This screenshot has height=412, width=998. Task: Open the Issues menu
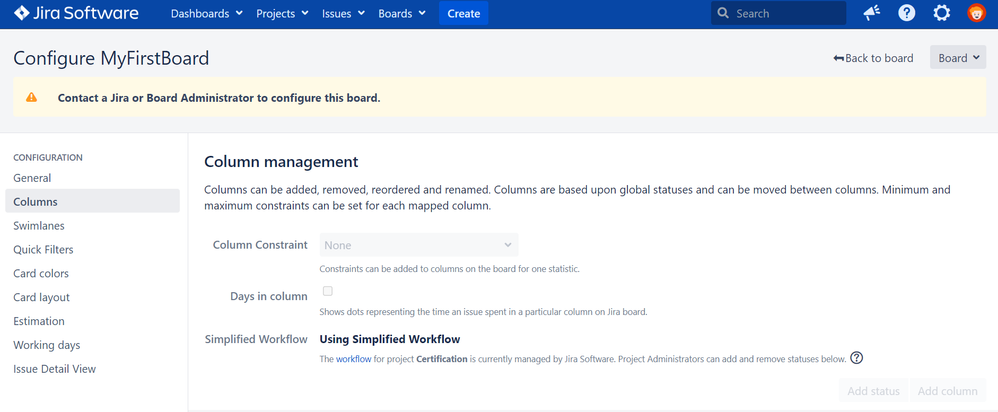coord(344,13)
